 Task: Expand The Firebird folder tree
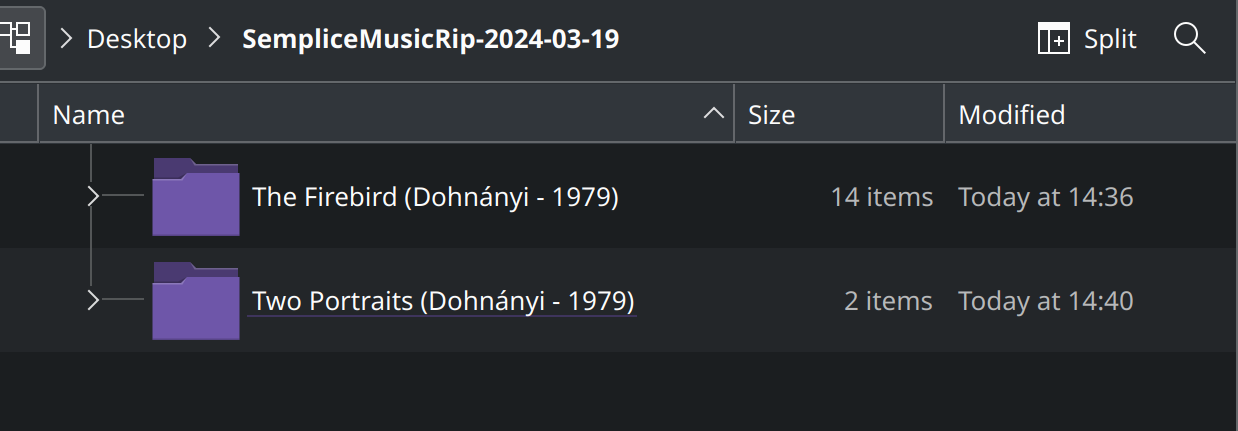tap(93, 197)
